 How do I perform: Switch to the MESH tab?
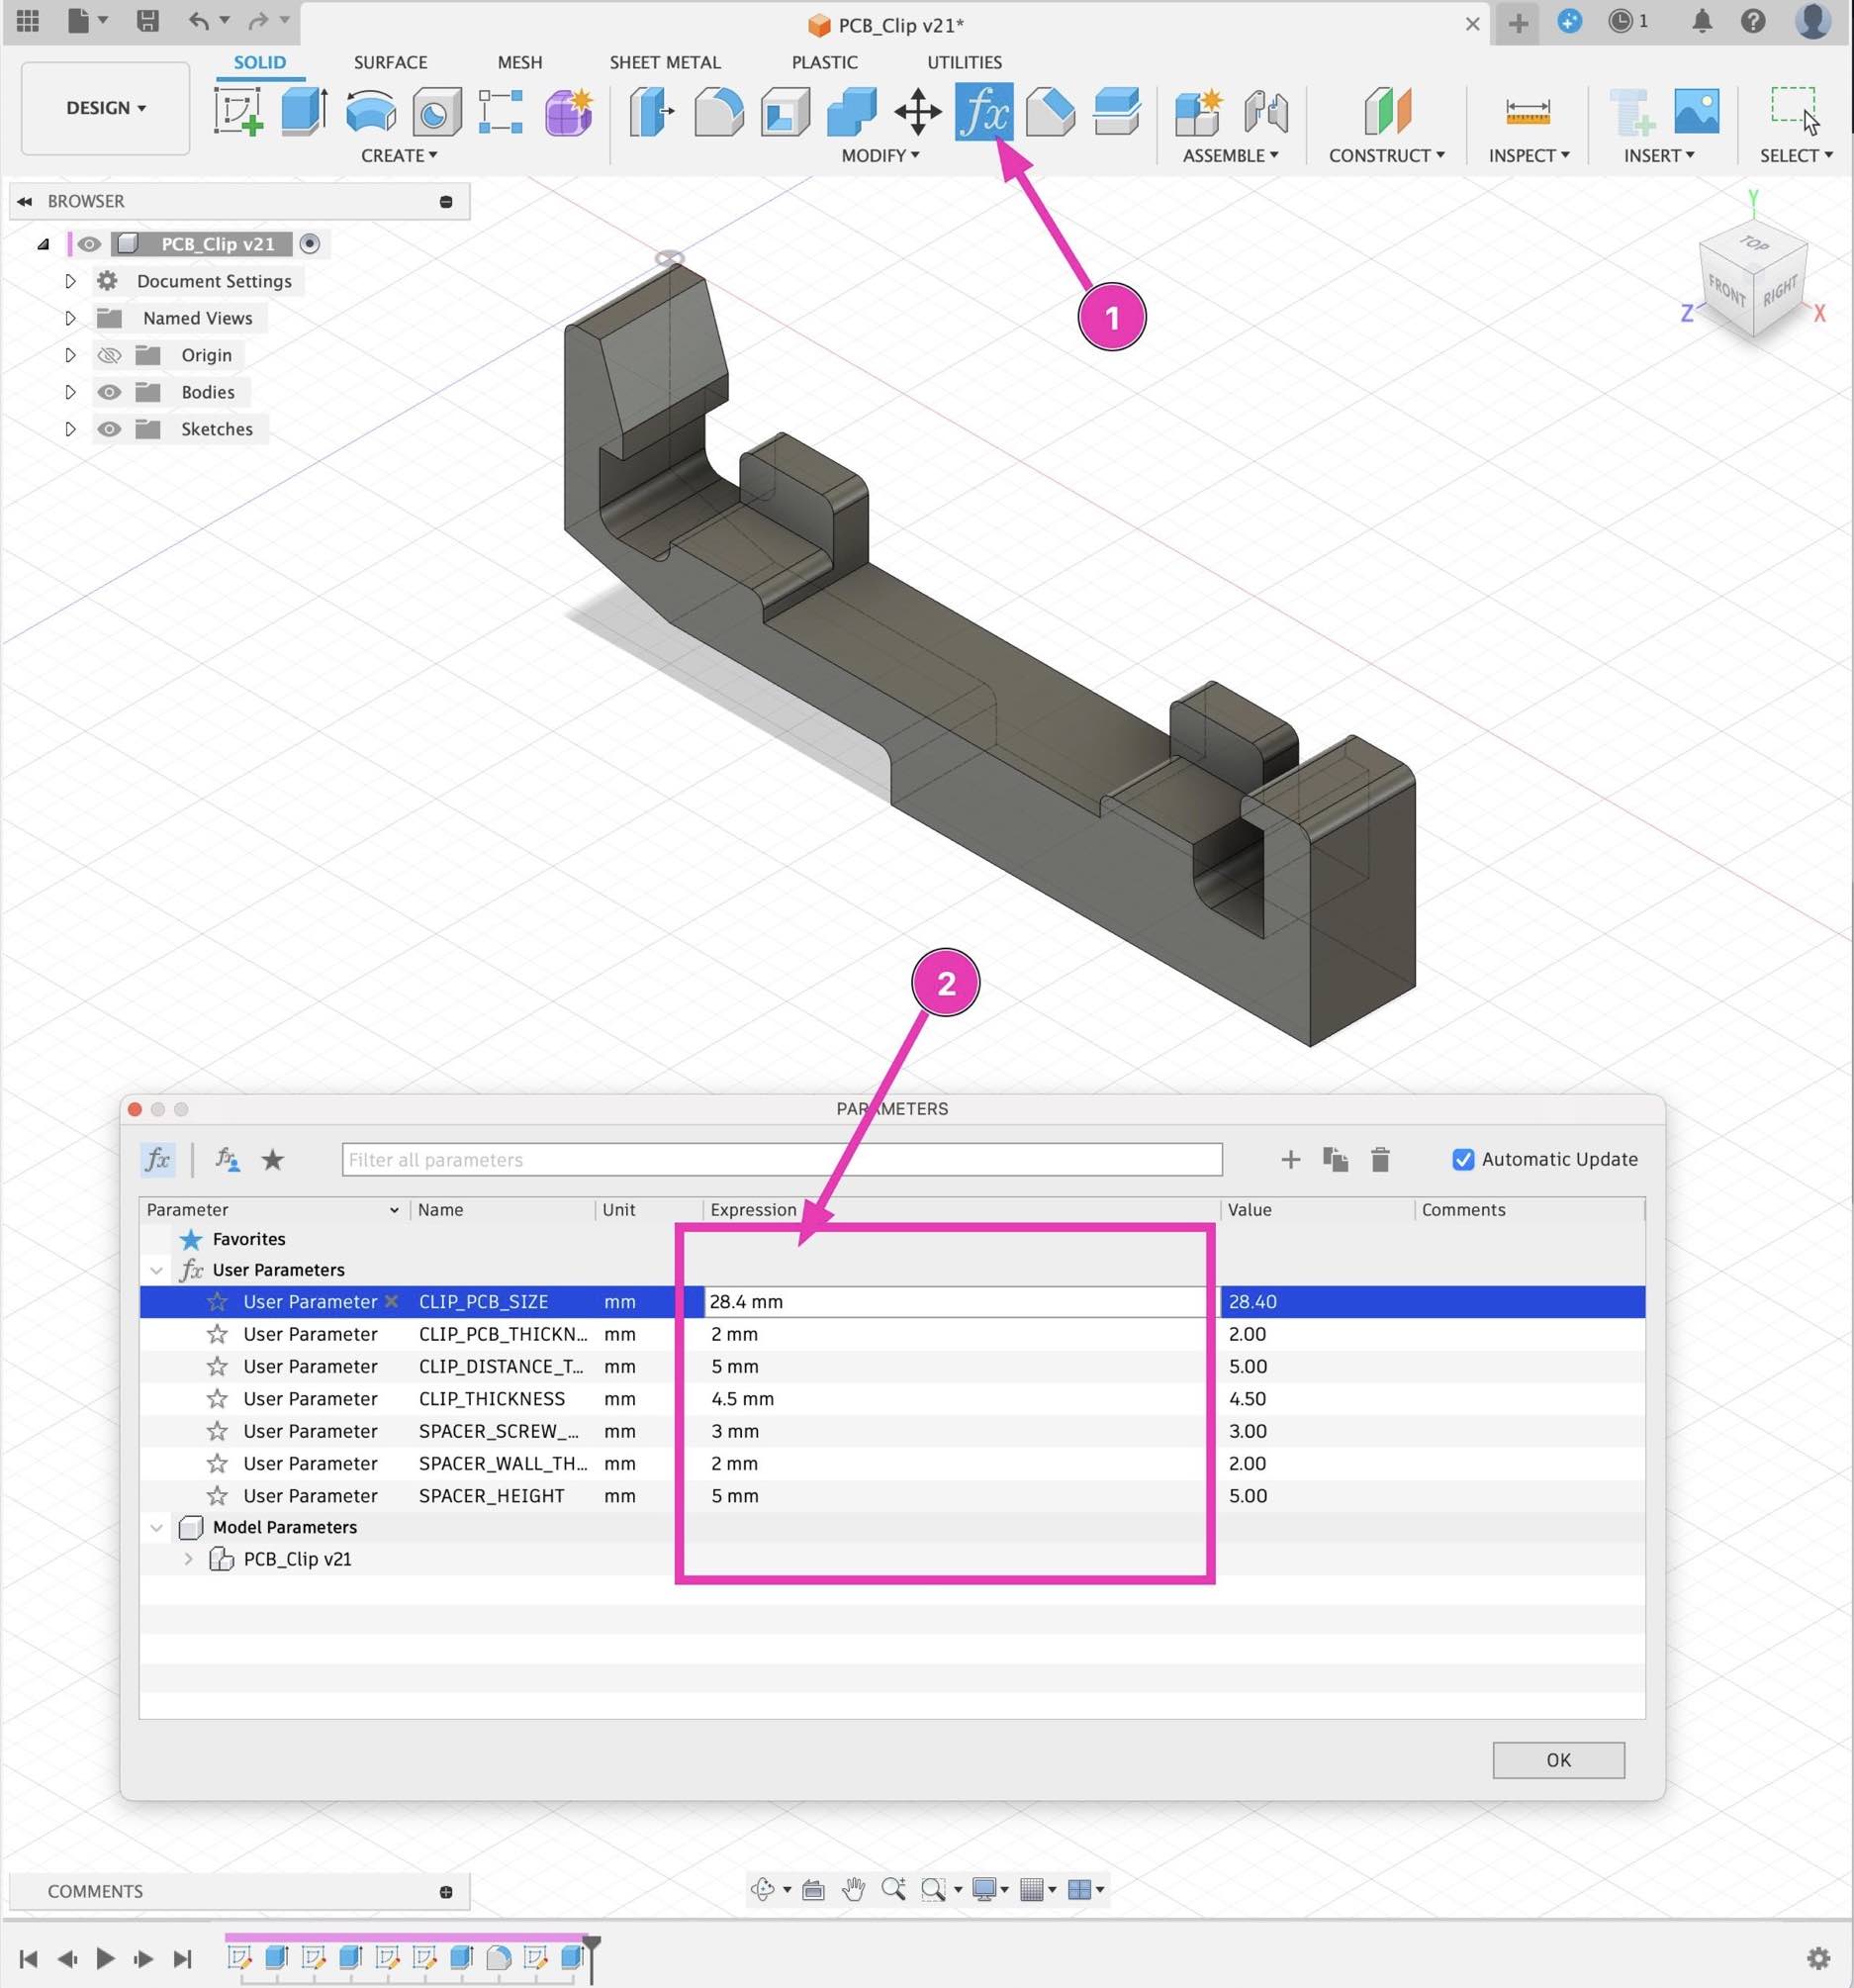coord(520,62)
